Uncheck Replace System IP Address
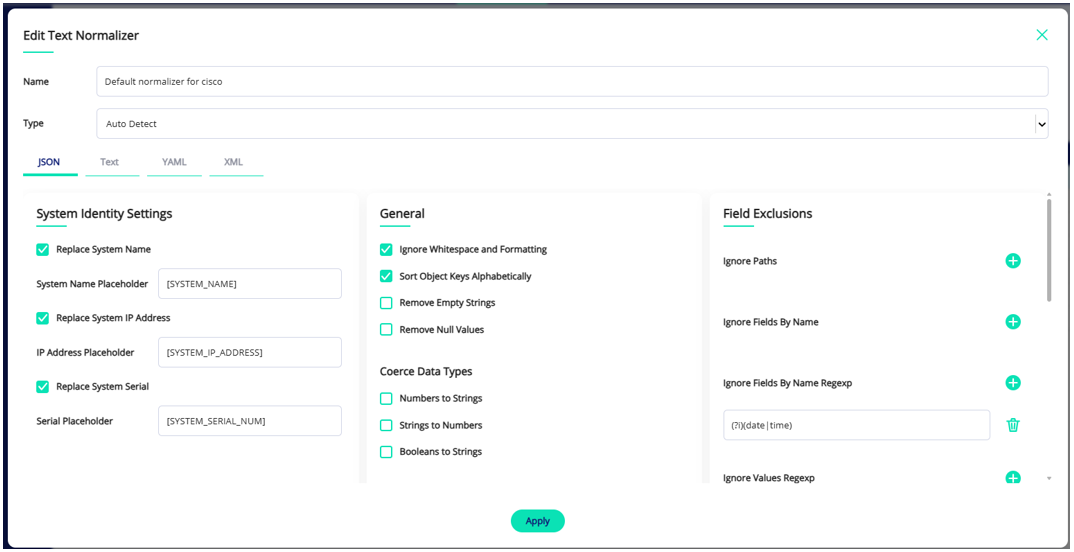 [x=42, y=318]
